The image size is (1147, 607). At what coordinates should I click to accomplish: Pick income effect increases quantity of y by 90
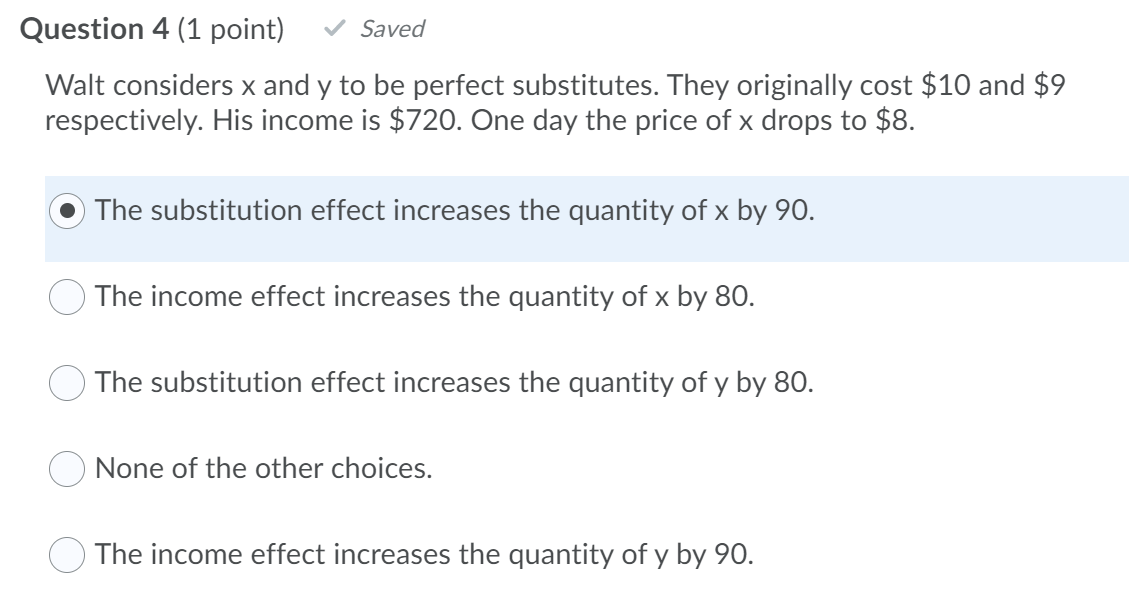(x=64, y=553)
